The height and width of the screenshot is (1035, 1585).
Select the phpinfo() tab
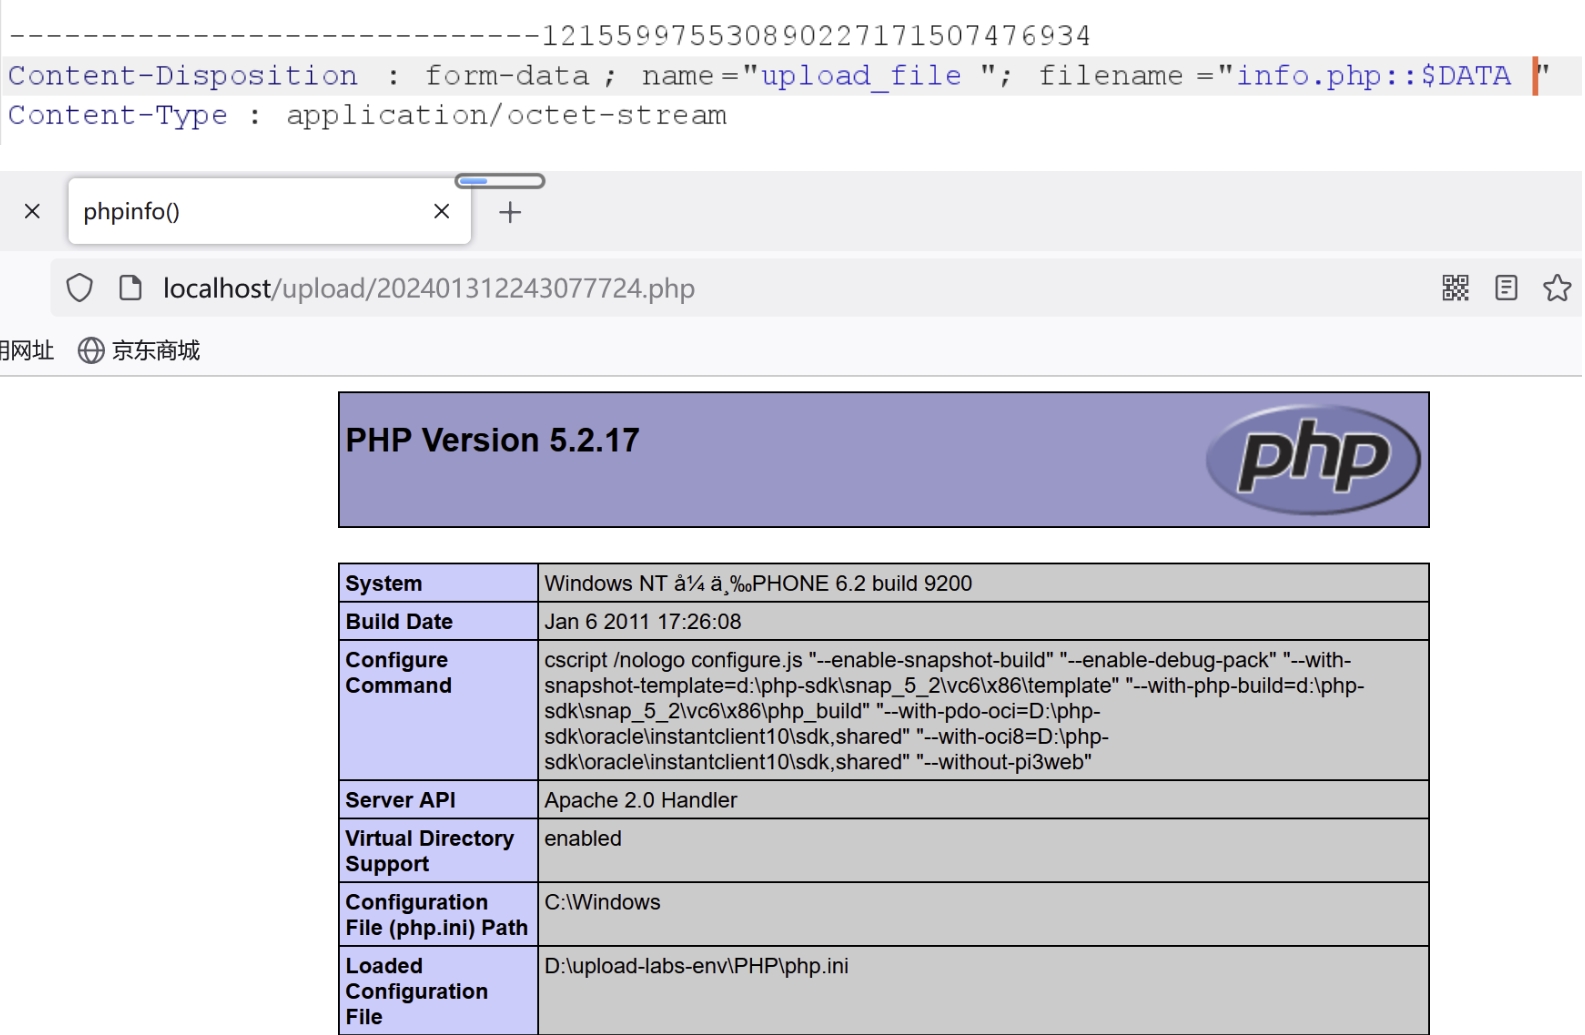click(x=269, y=211)
